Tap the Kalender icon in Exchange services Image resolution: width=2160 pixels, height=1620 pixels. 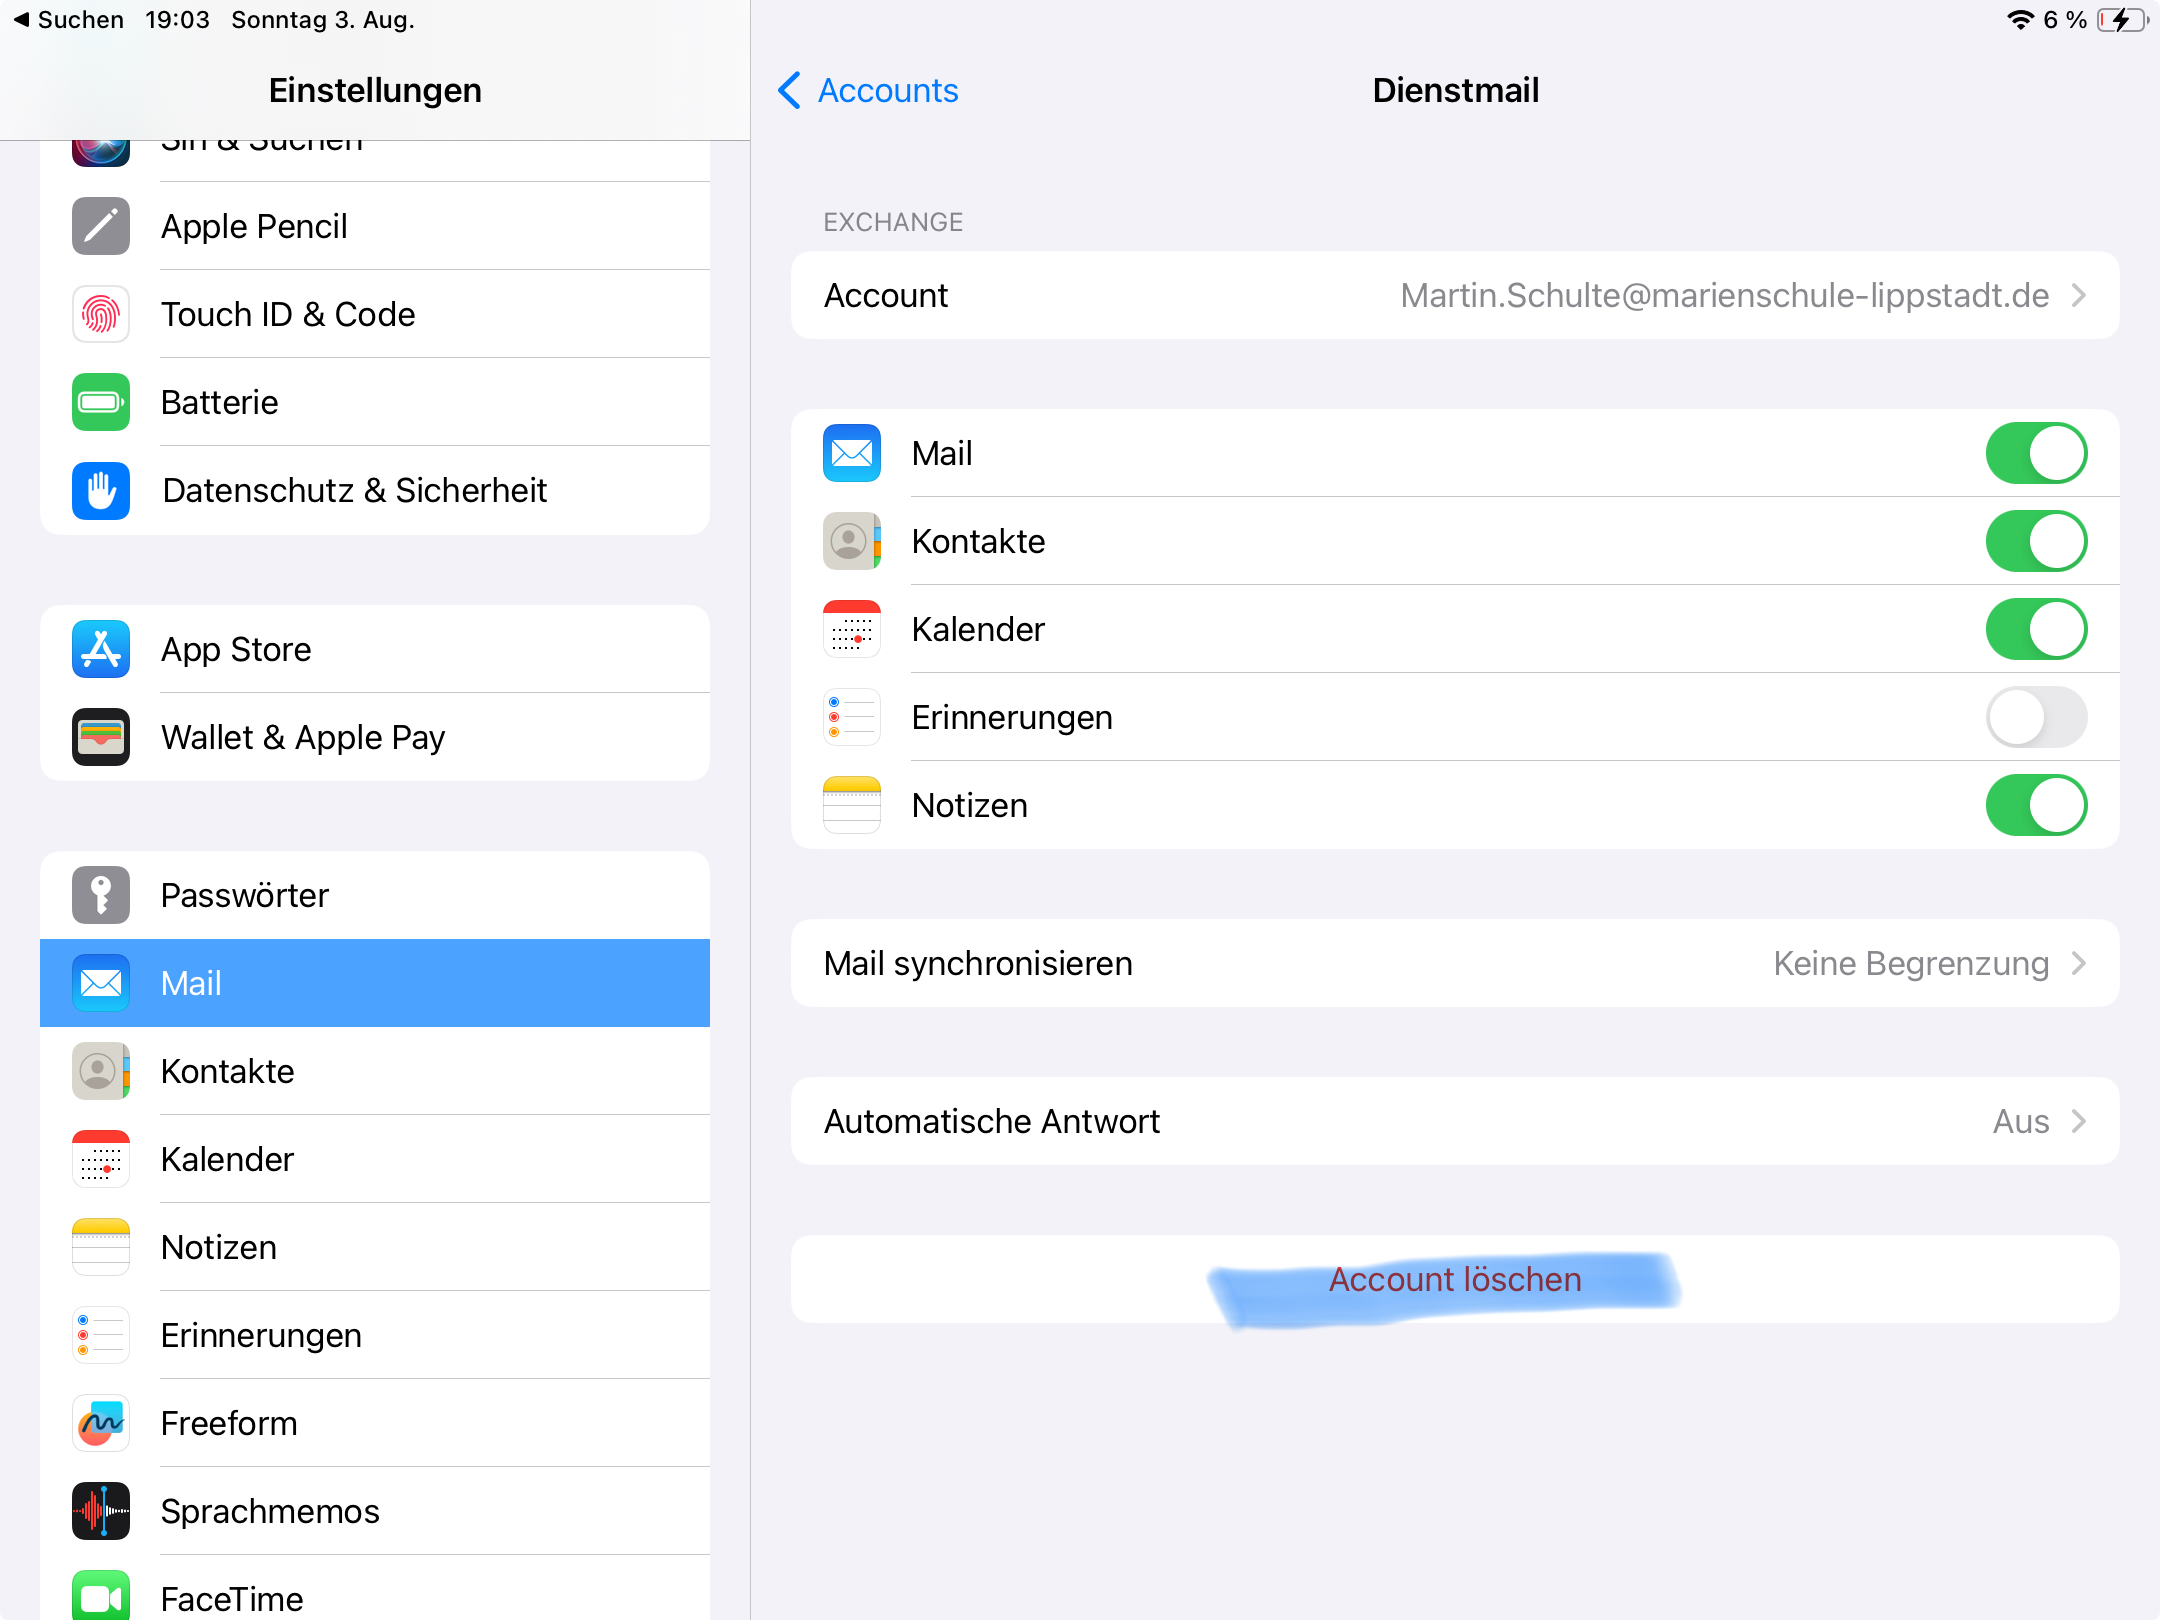coord(852,629)
